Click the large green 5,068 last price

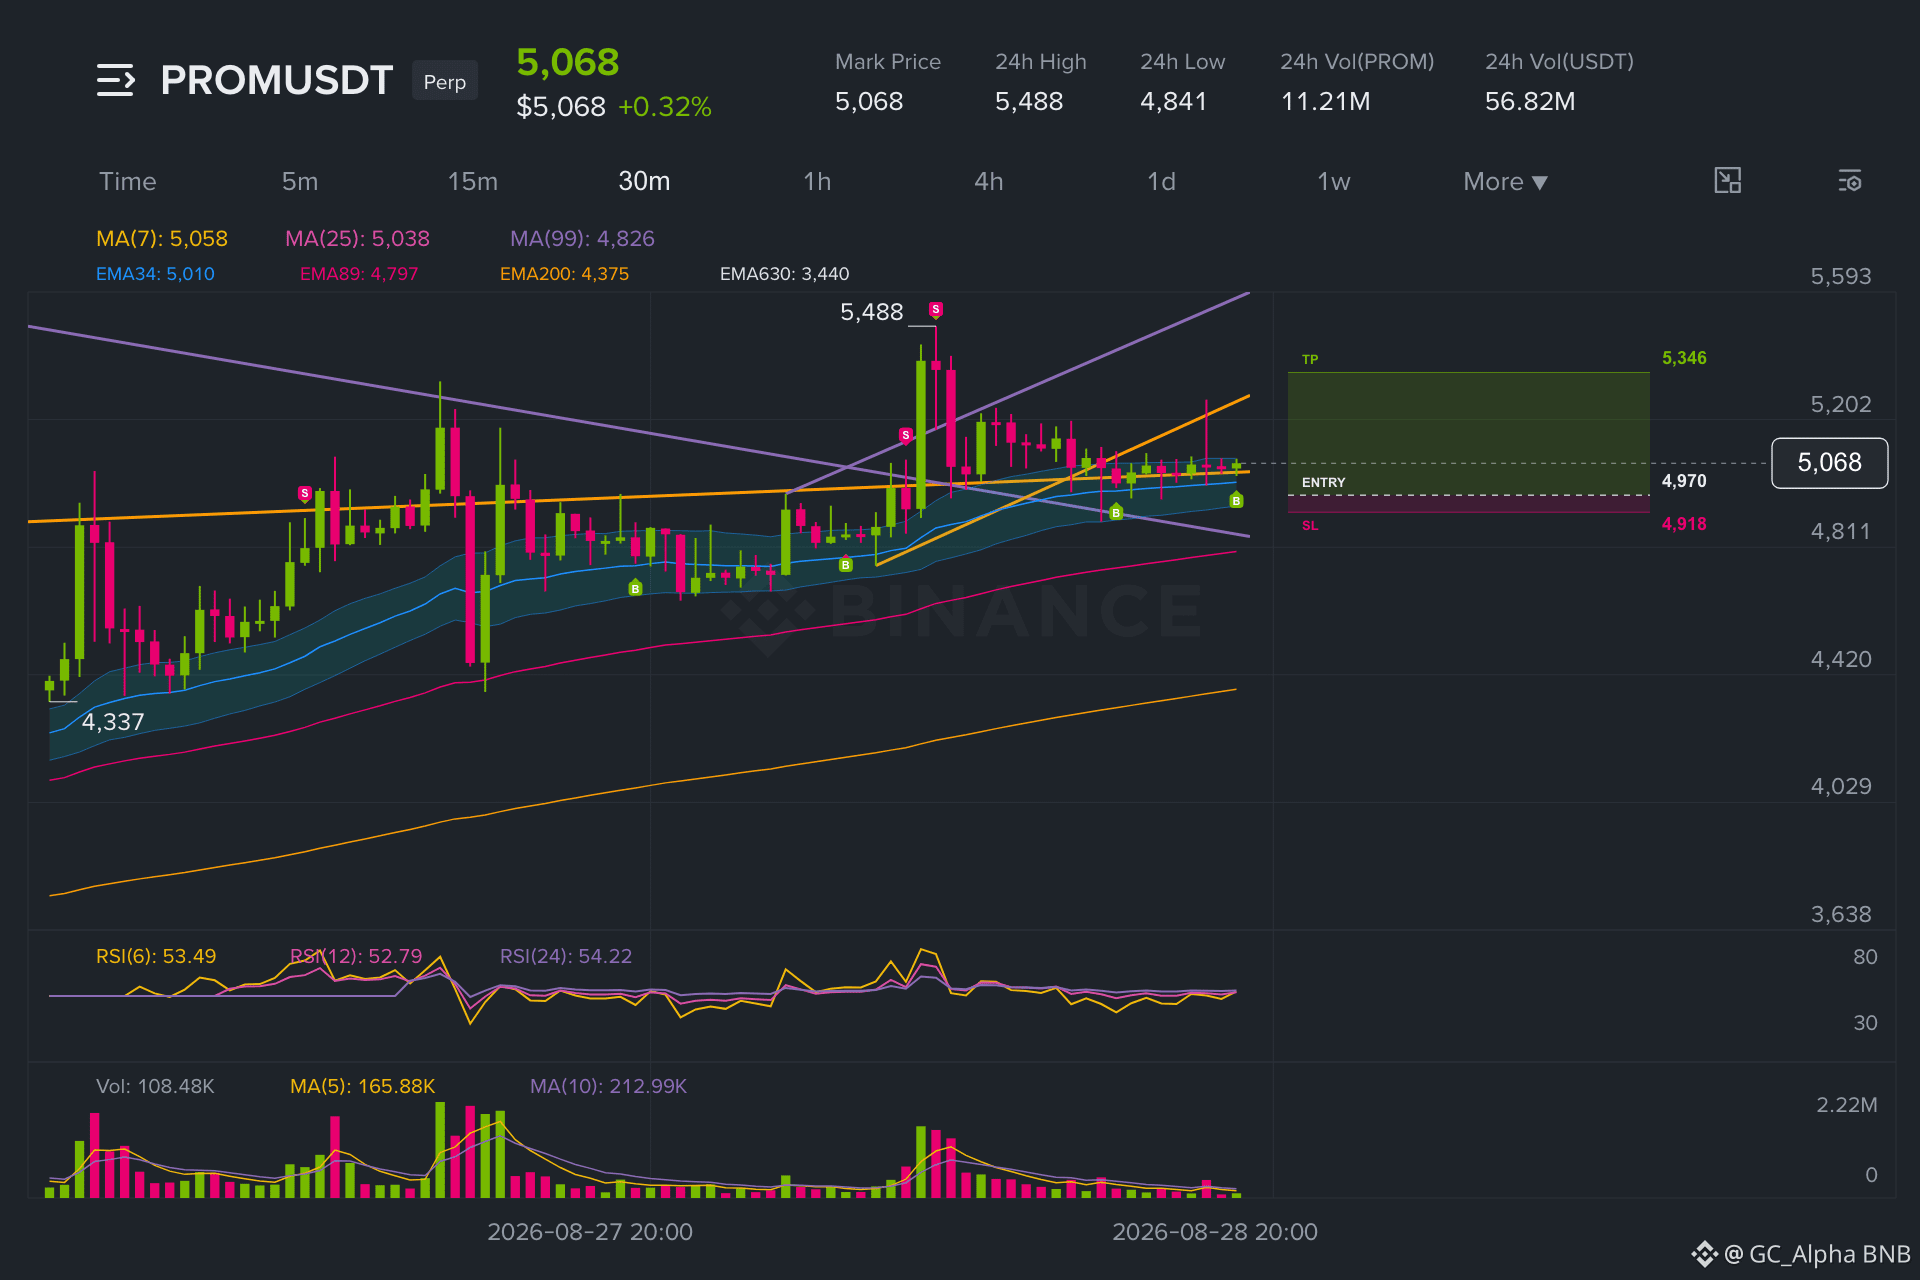click(x=568, y=62)
